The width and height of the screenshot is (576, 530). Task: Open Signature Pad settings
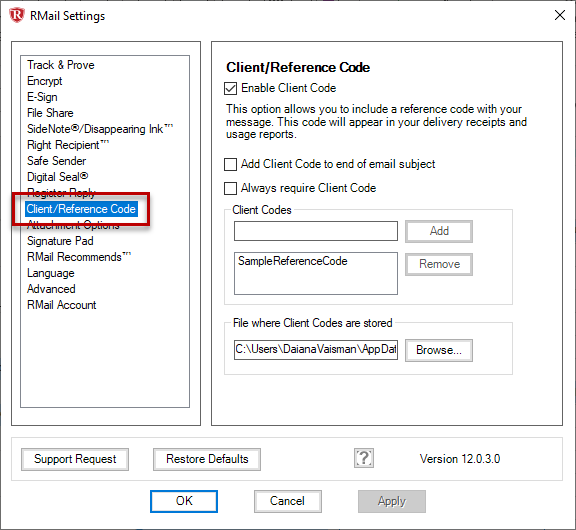pos(60,241)
